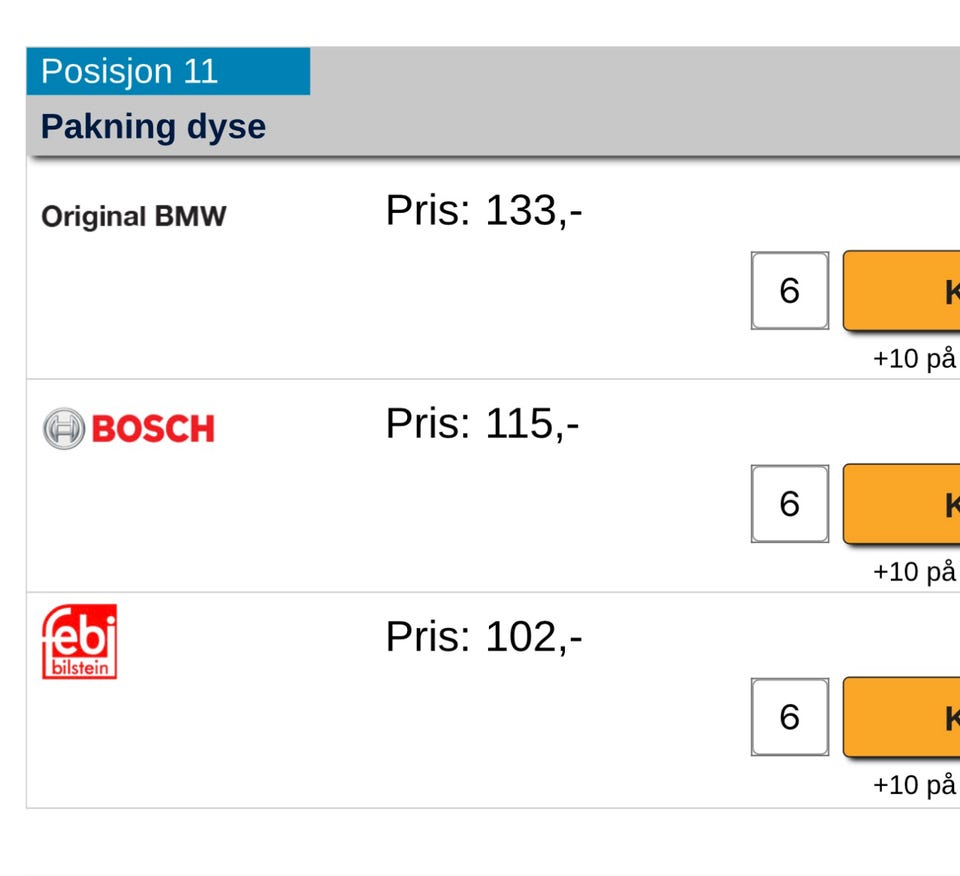Click the +10 på note under febi button
This screenshot has width=960, height=876.
(914, 785)
